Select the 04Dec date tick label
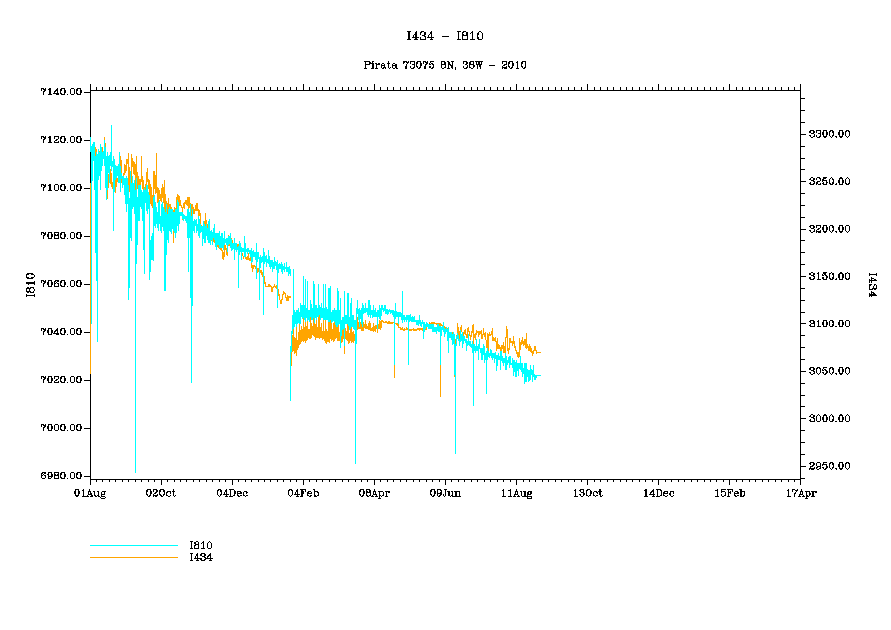Screen dimensions: 891x630 point(232,493)
